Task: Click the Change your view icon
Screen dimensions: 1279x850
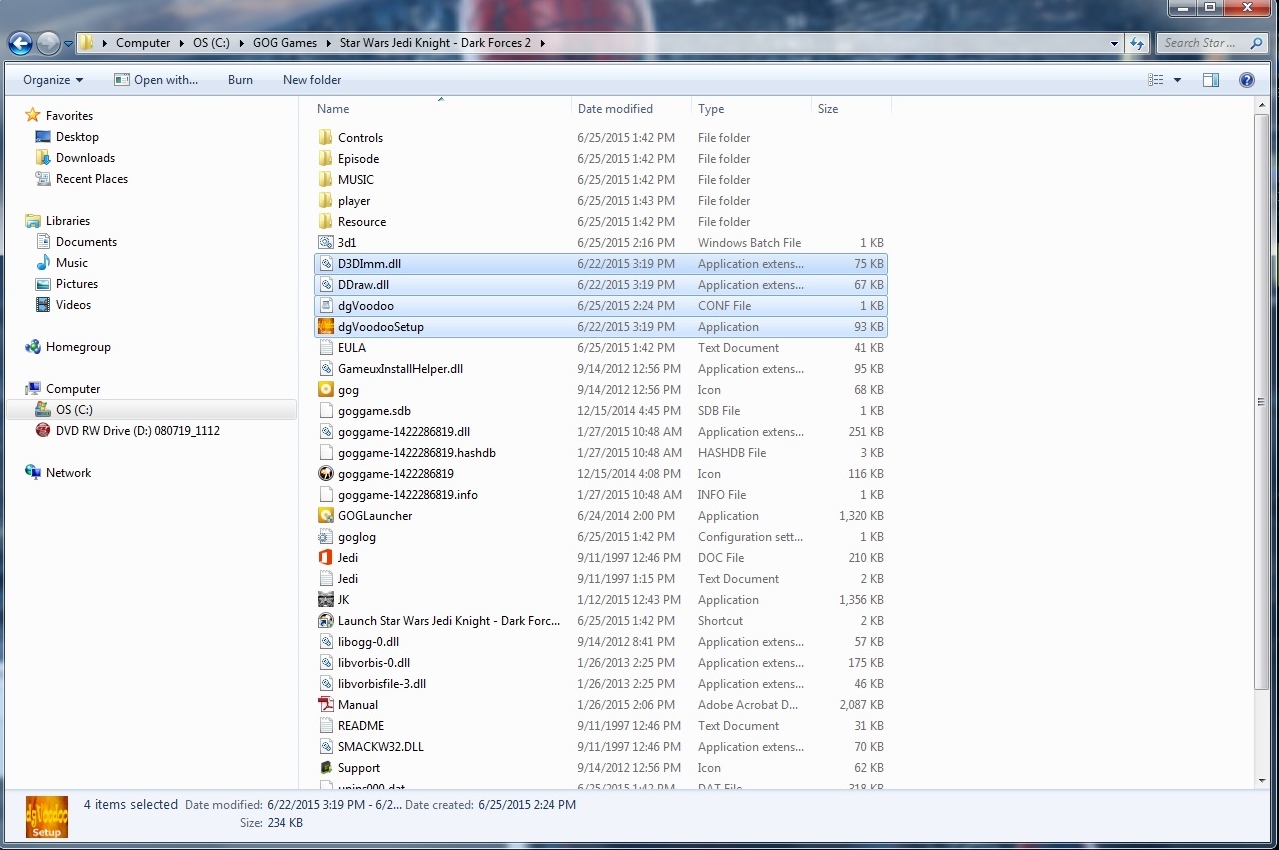Action: click(1156, 80)
